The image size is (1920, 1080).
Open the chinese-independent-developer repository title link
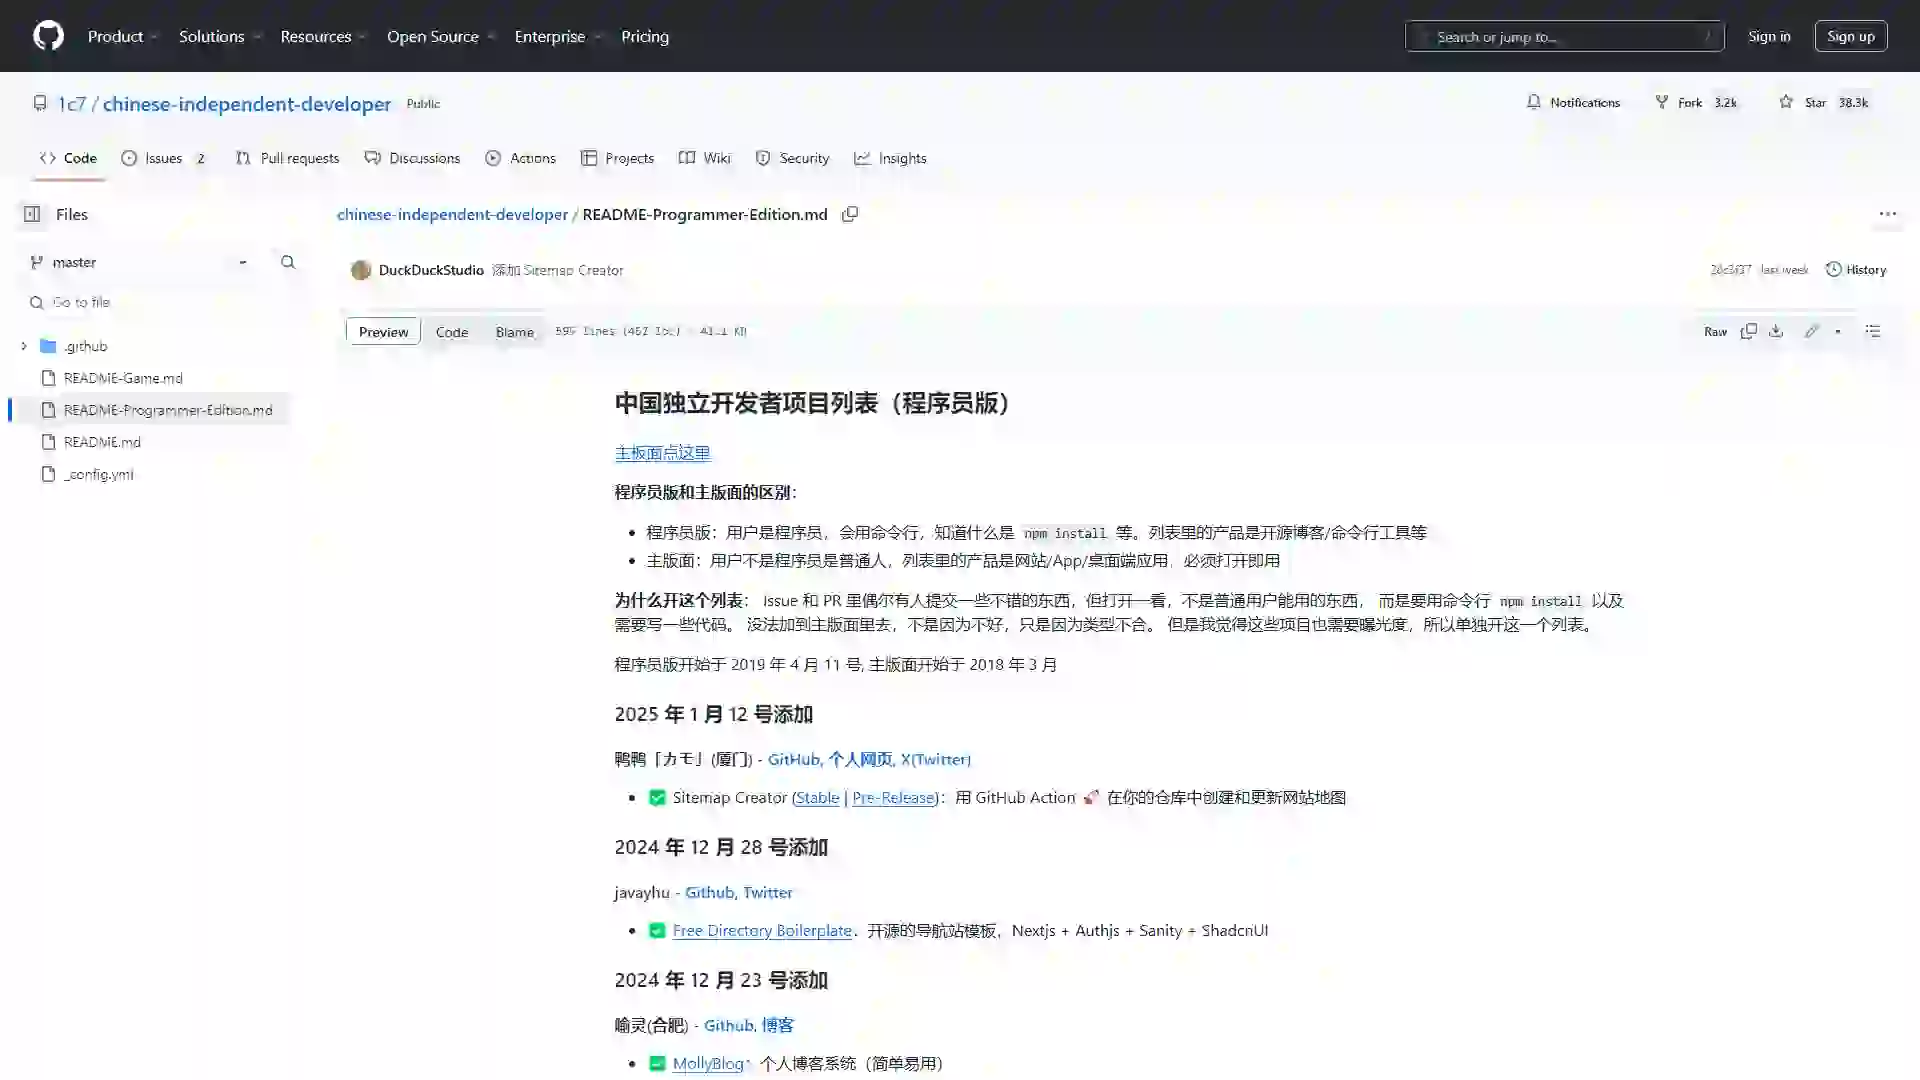pos(247,104)
